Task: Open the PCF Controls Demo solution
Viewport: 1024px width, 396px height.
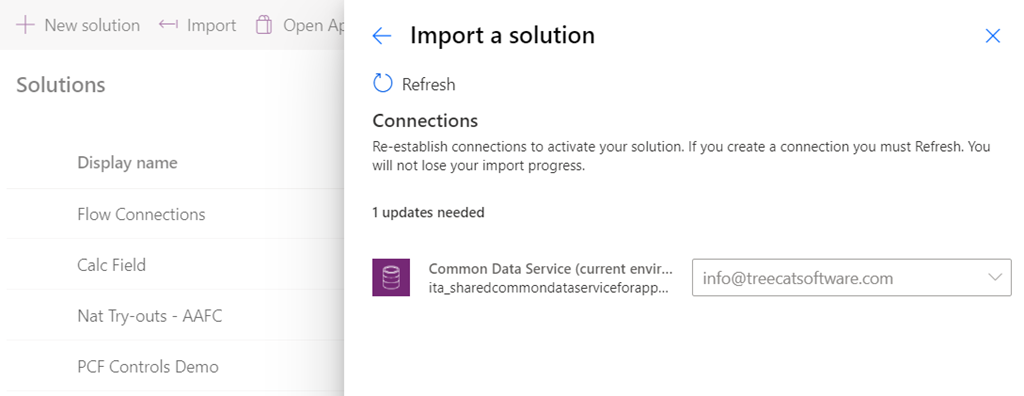Action: [148, 367]
